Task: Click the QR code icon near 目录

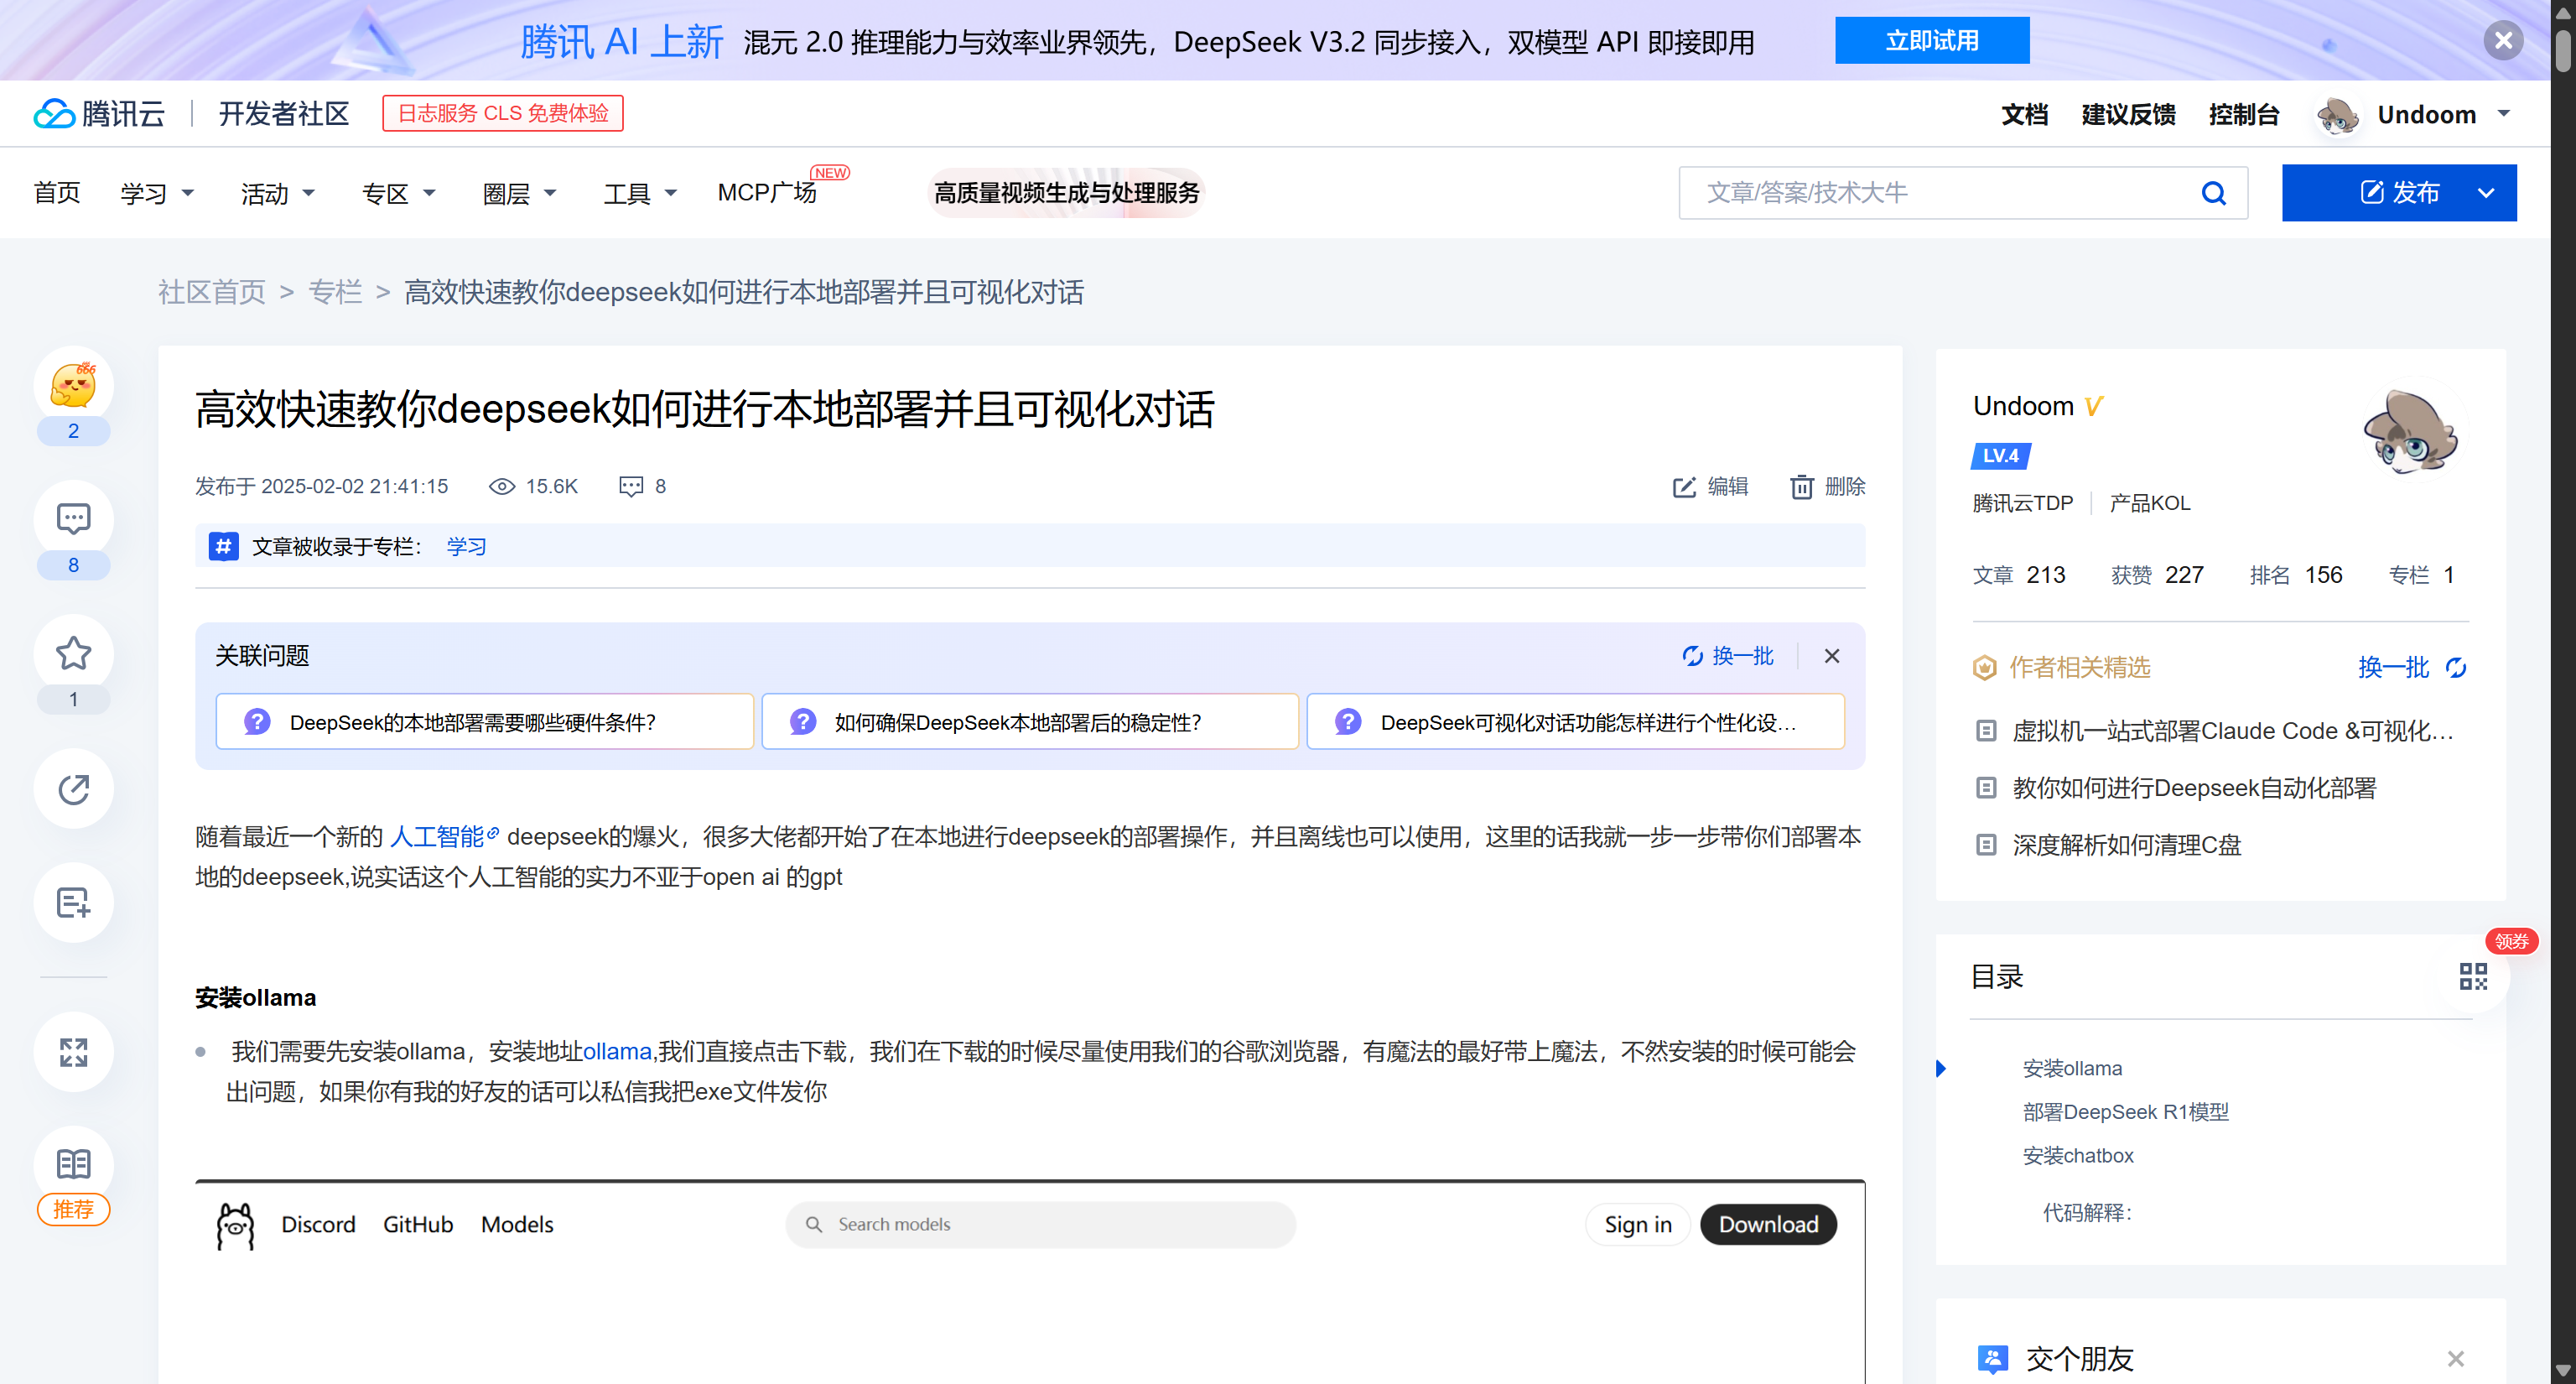Action: [2472, 976]
